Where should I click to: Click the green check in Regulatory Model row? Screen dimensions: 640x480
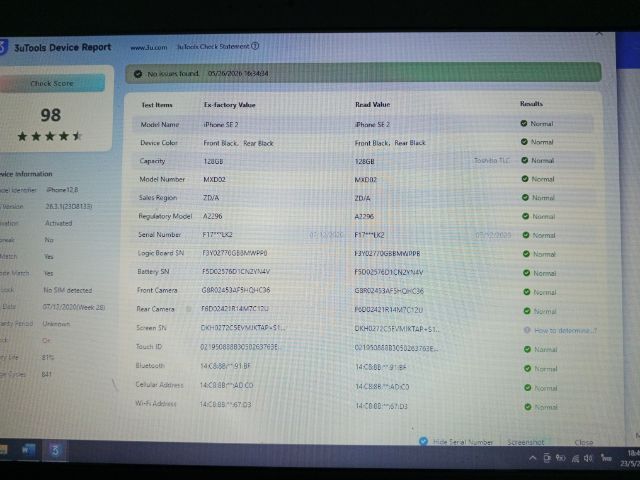(x=526, y=216)
